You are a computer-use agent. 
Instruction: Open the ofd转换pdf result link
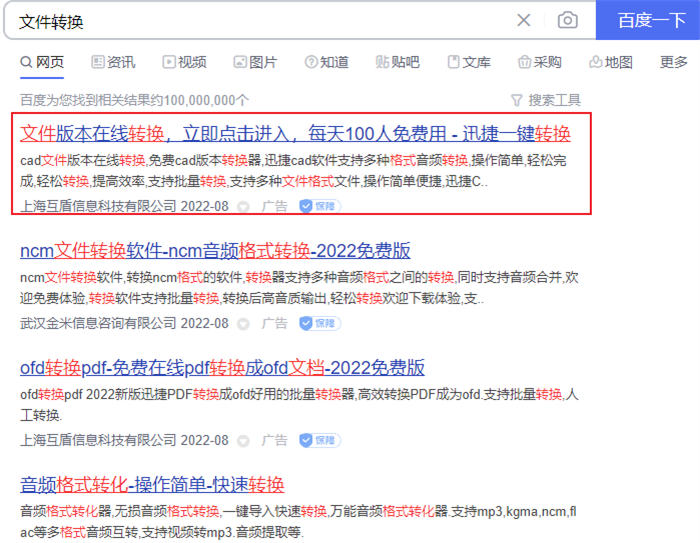coord(222,366)
